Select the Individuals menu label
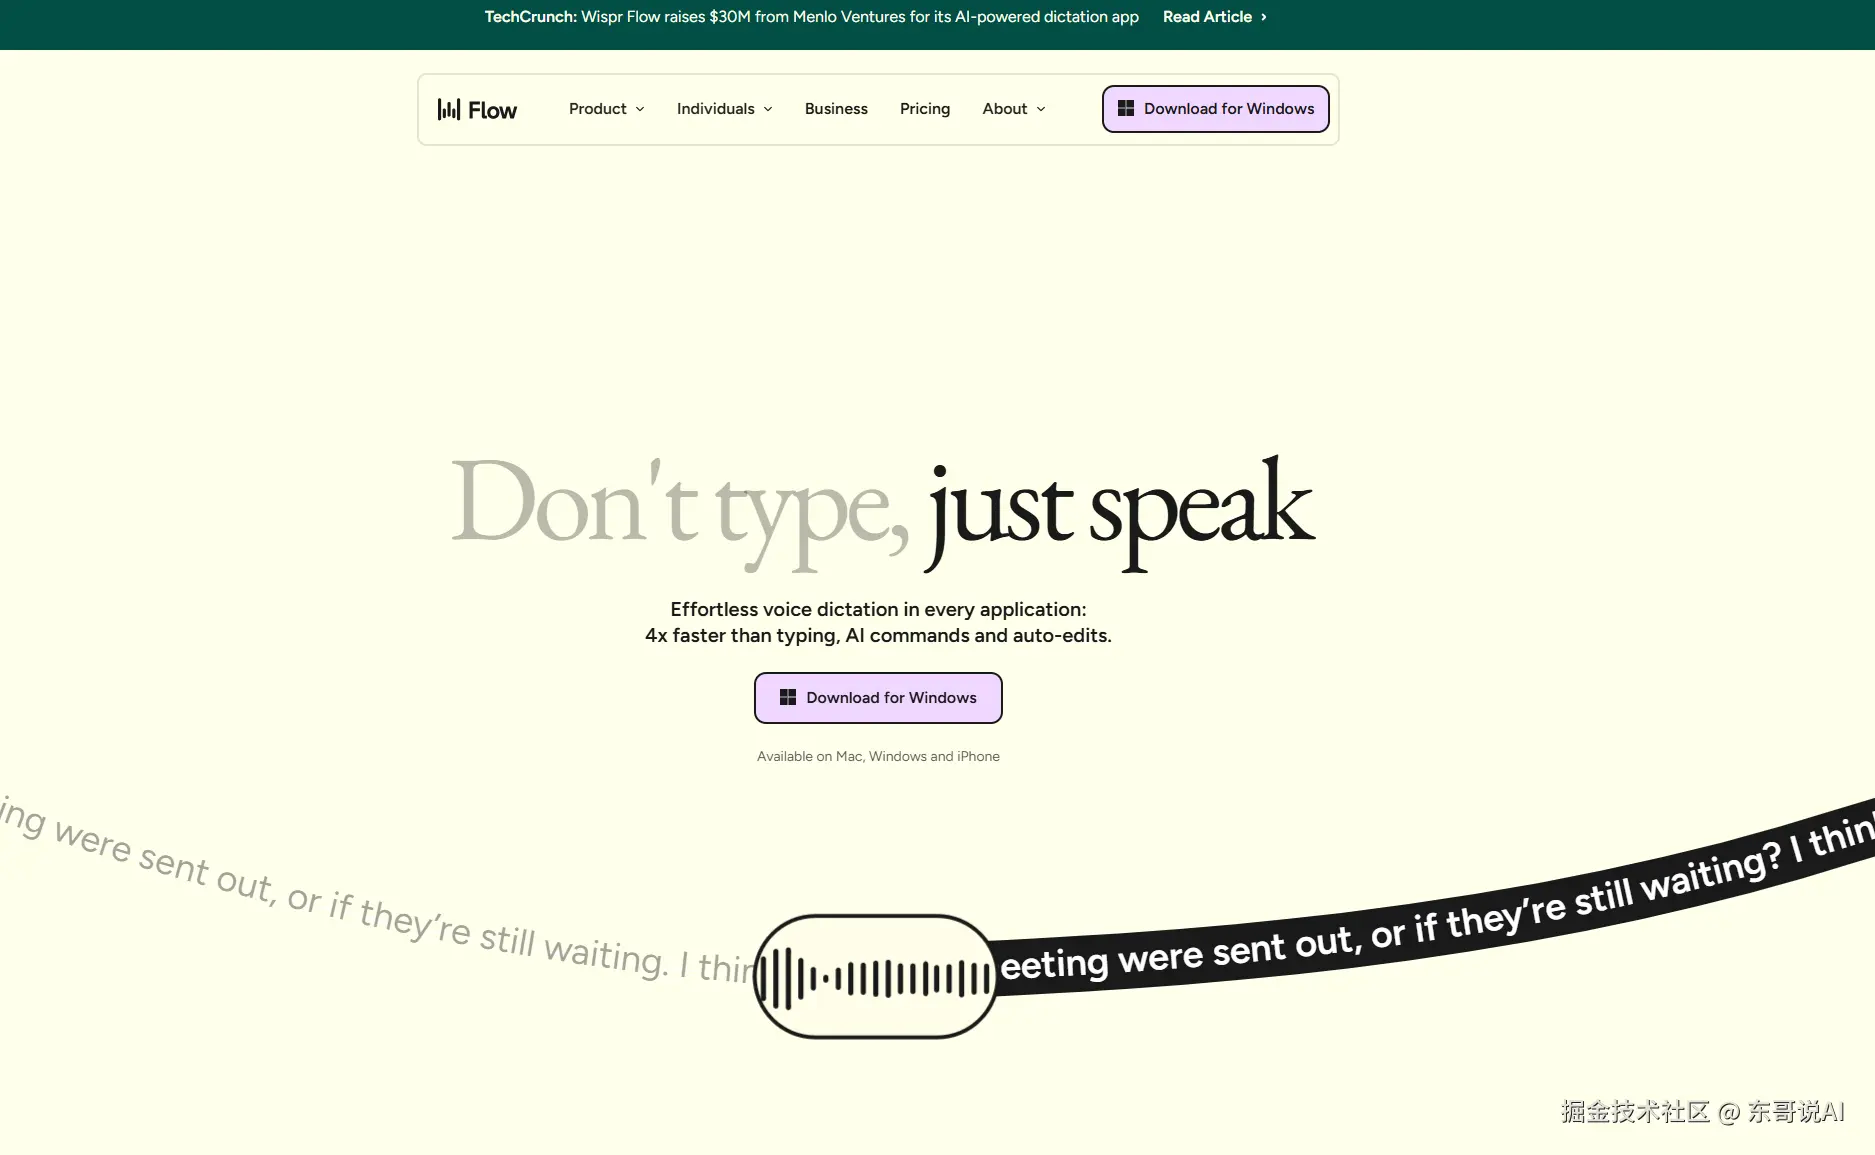 coord(715,109)
